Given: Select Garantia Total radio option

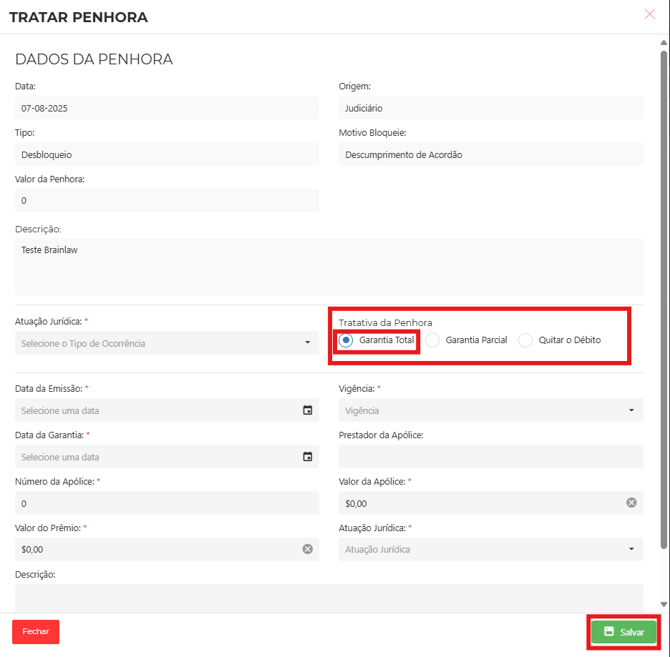Looking at the screenshot, I should [346, 340].
